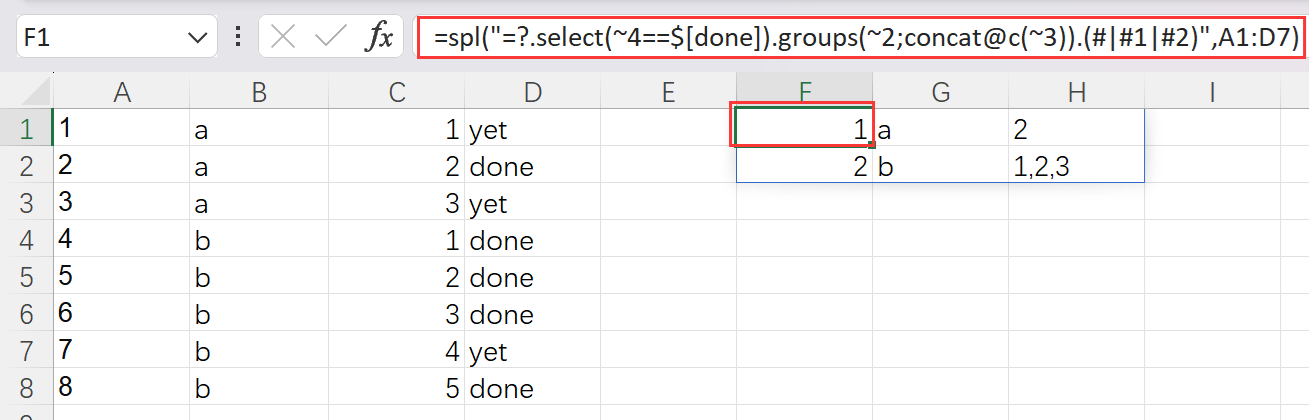The image size is (1309, 420).
Task: Open the Insert Function fx icon
Action: point(378,38)
